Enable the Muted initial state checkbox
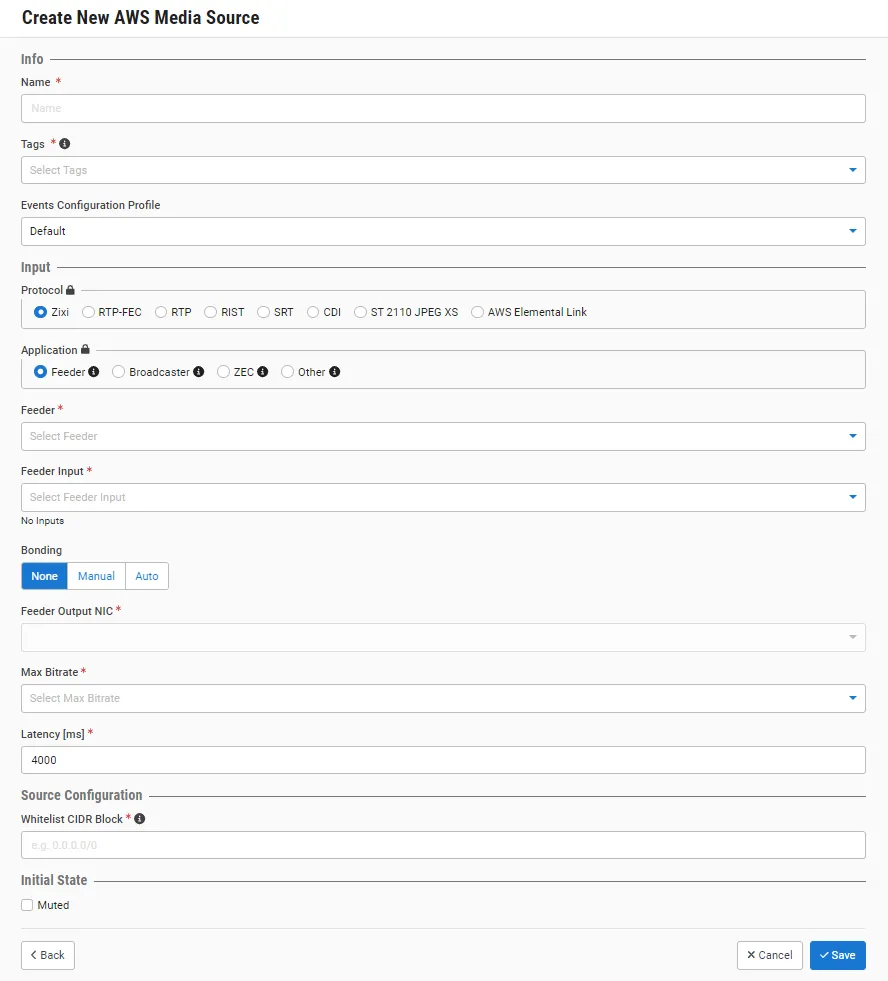 tap(27, 905)
